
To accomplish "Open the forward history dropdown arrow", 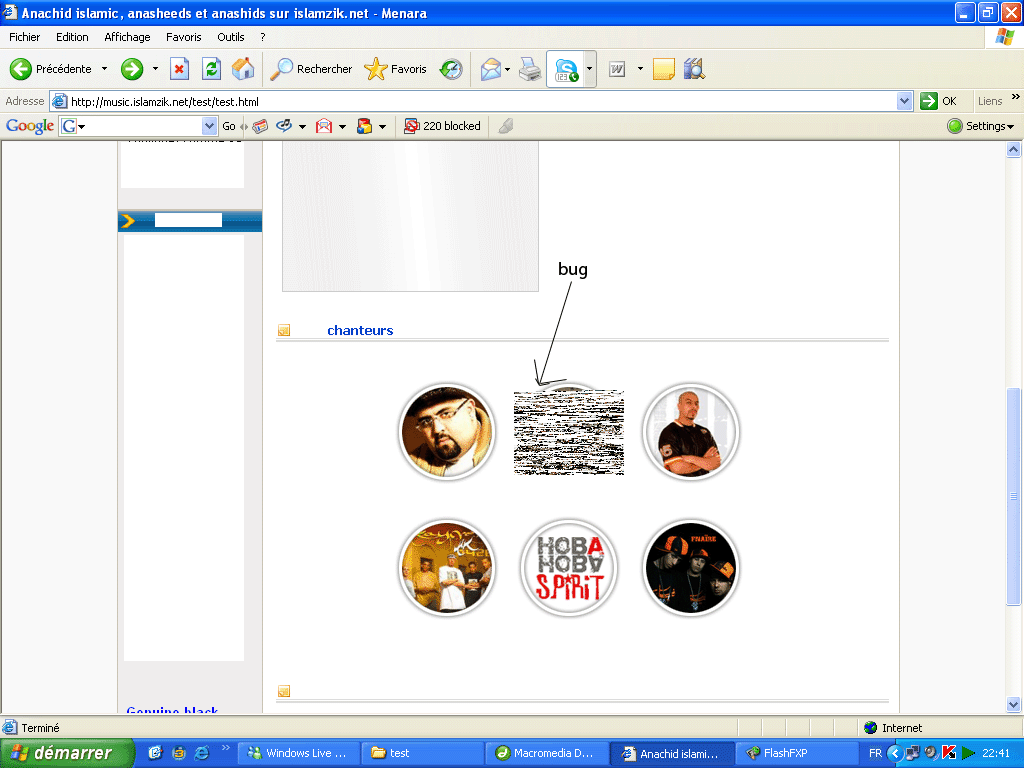I will 155,69.
